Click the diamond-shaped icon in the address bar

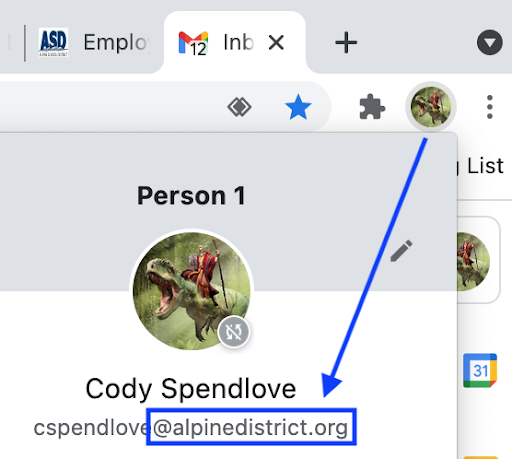[x=239, y=107]
